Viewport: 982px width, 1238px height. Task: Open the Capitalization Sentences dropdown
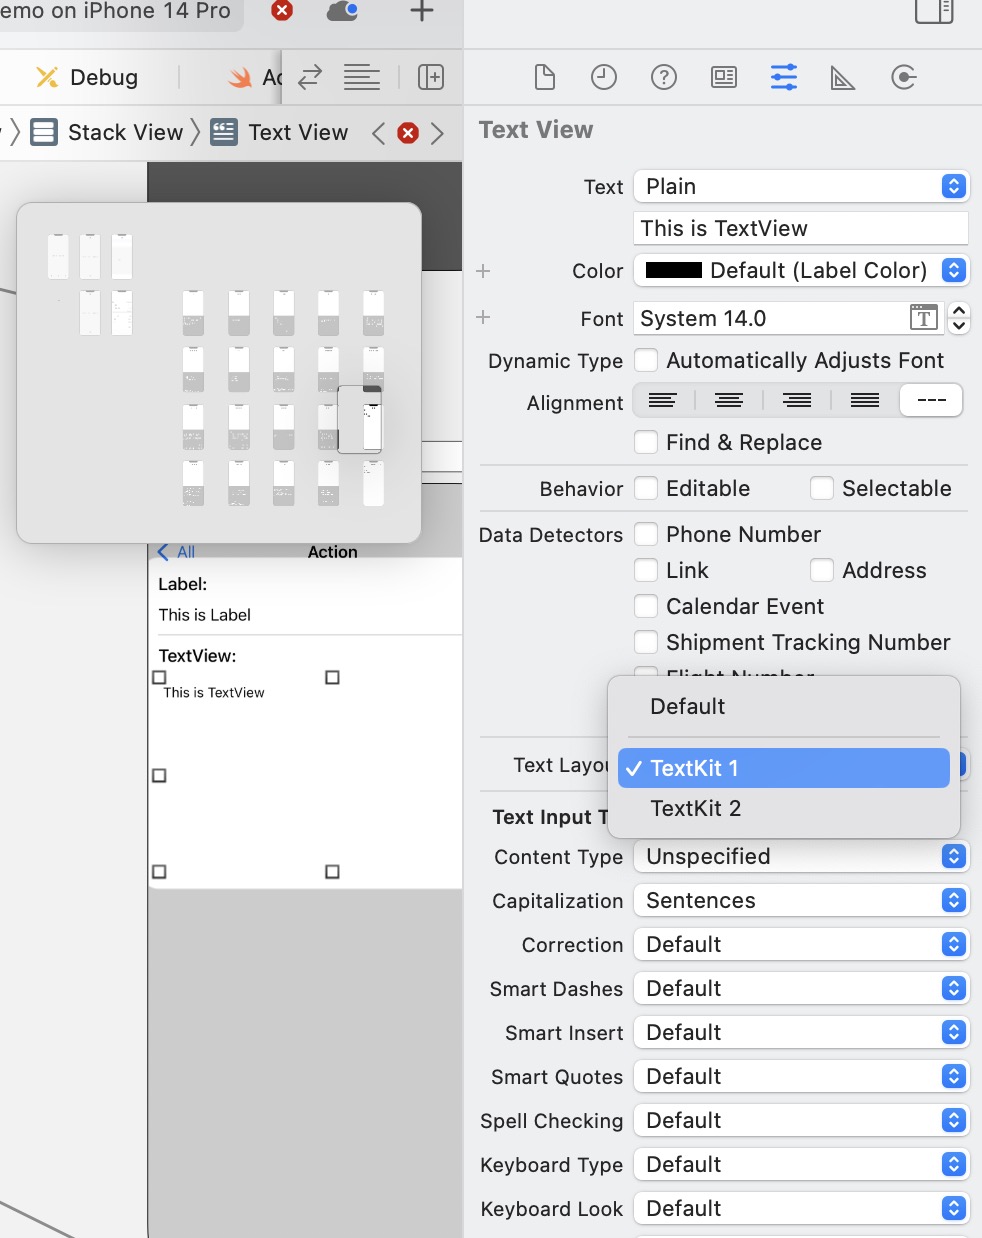tap(801, 900)
